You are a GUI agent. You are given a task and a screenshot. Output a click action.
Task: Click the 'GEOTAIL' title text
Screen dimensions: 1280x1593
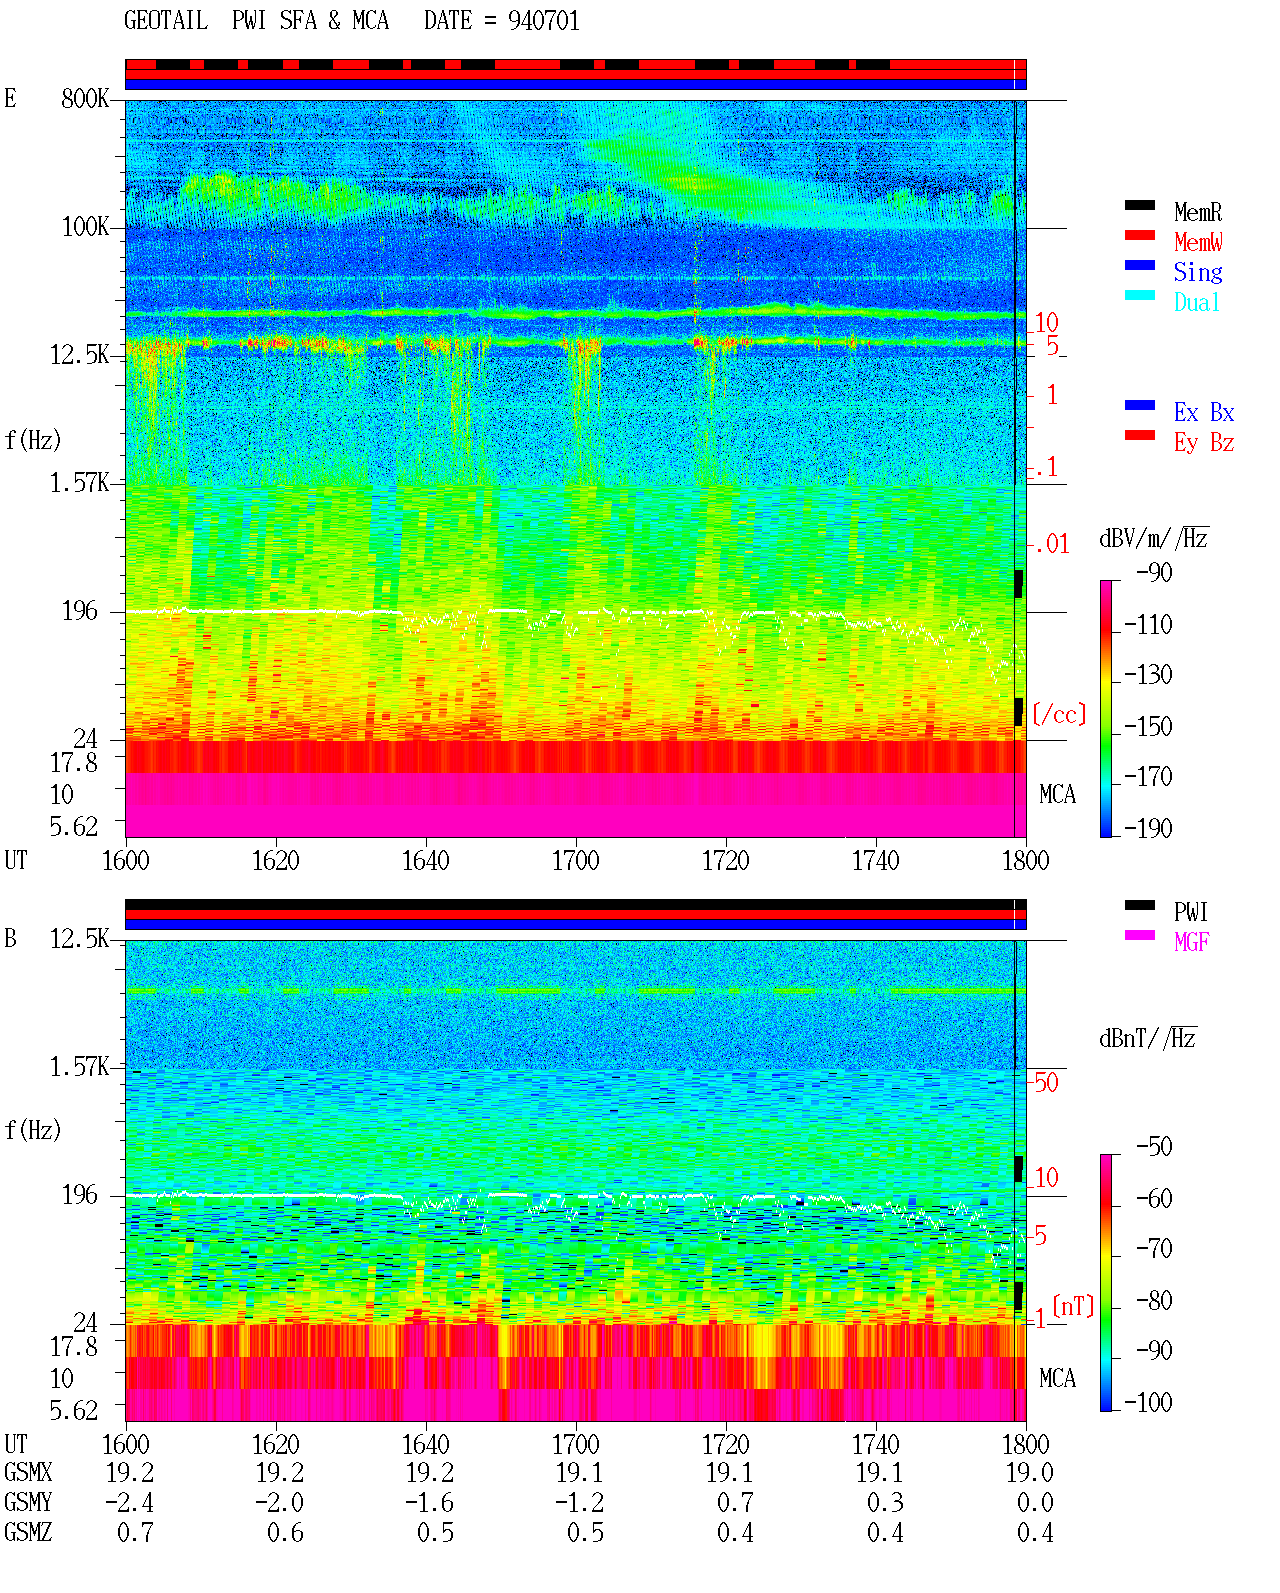coord(166,21)
